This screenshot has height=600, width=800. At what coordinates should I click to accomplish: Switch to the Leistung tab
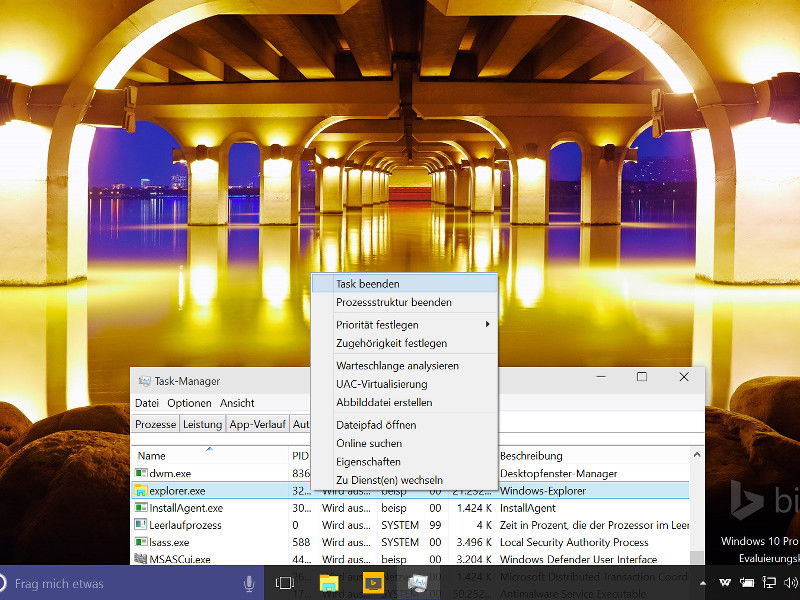pyautogui.click(x=203, y=424)
